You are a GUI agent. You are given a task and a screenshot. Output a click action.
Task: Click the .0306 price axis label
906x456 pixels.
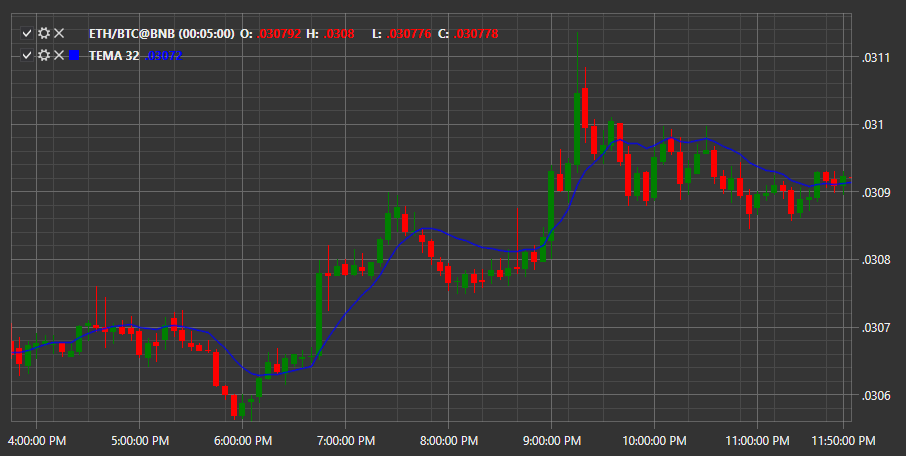click(875, 396)
